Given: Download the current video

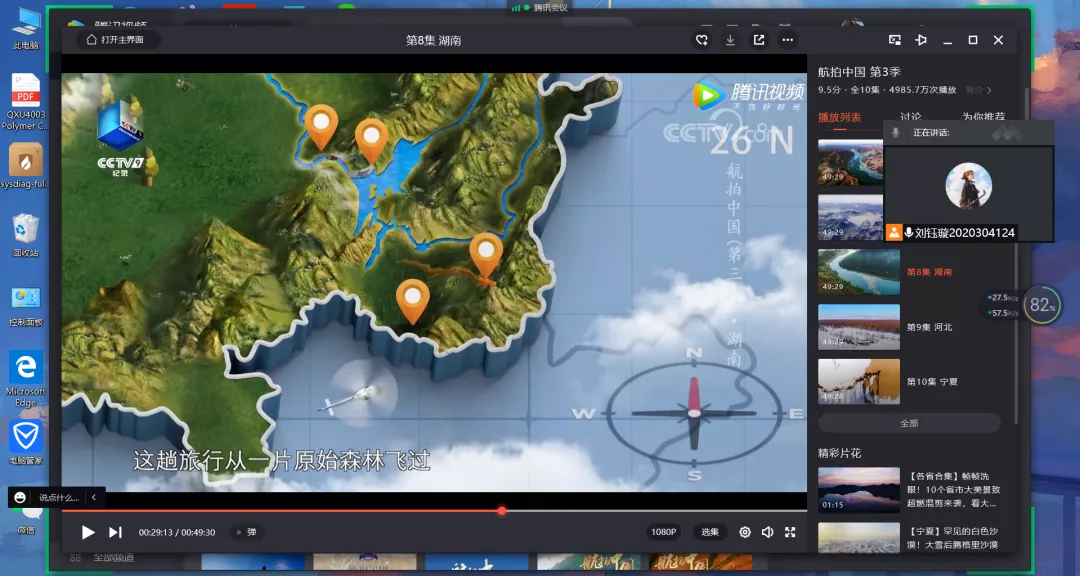Looking at the screenshot, I should [x=730, y=40].
